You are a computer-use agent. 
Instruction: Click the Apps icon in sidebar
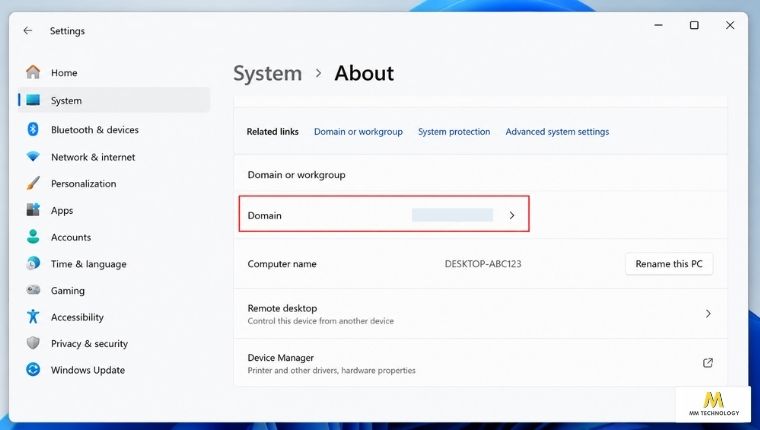click(x=33, y=210)
